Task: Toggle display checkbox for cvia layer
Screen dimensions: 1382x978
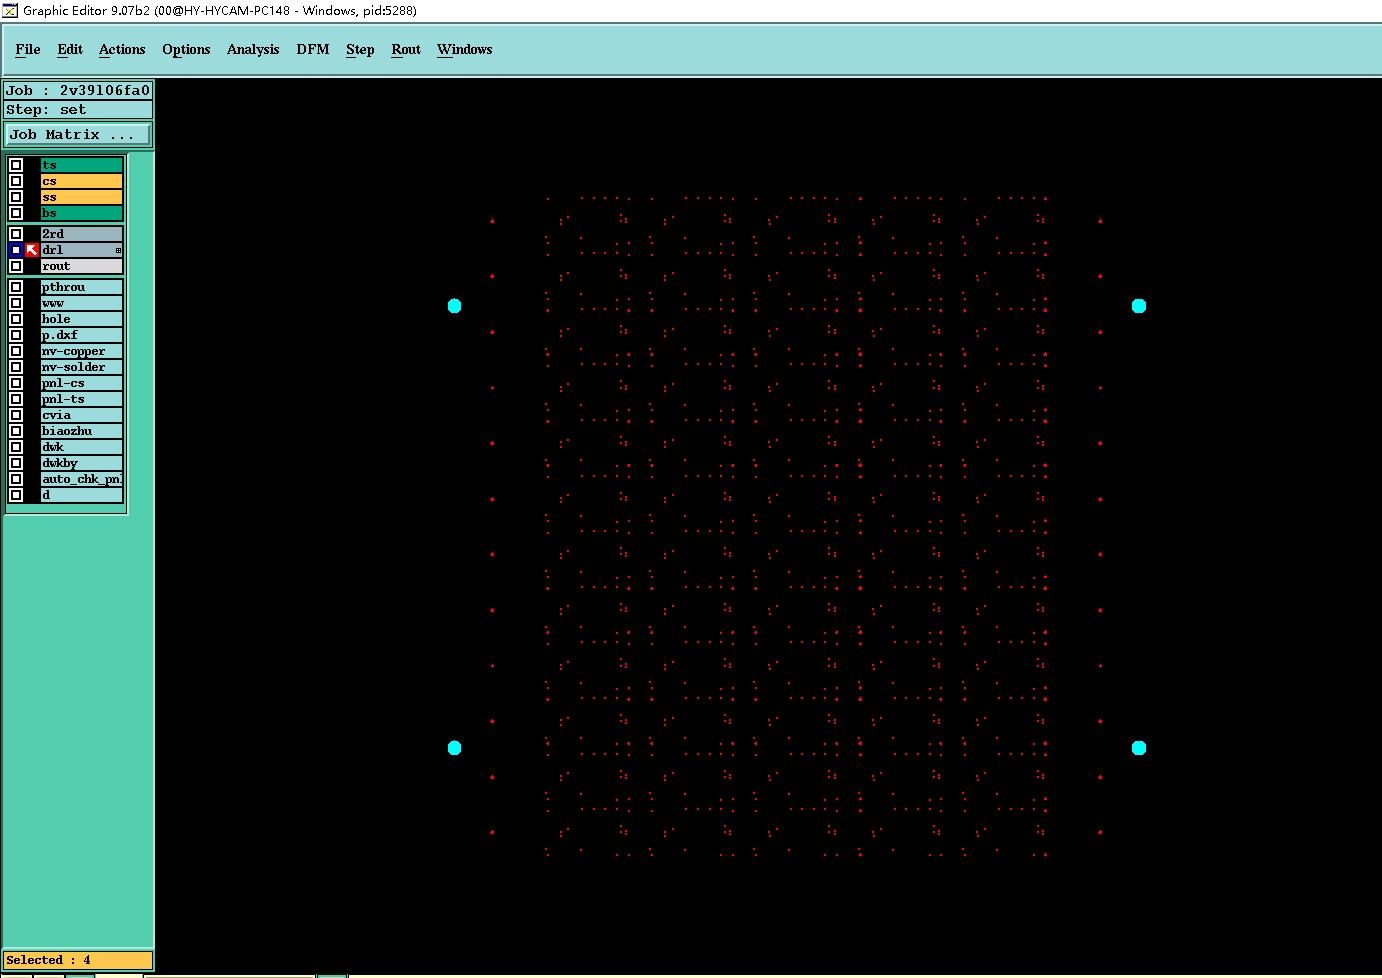Action: (16, 415)
